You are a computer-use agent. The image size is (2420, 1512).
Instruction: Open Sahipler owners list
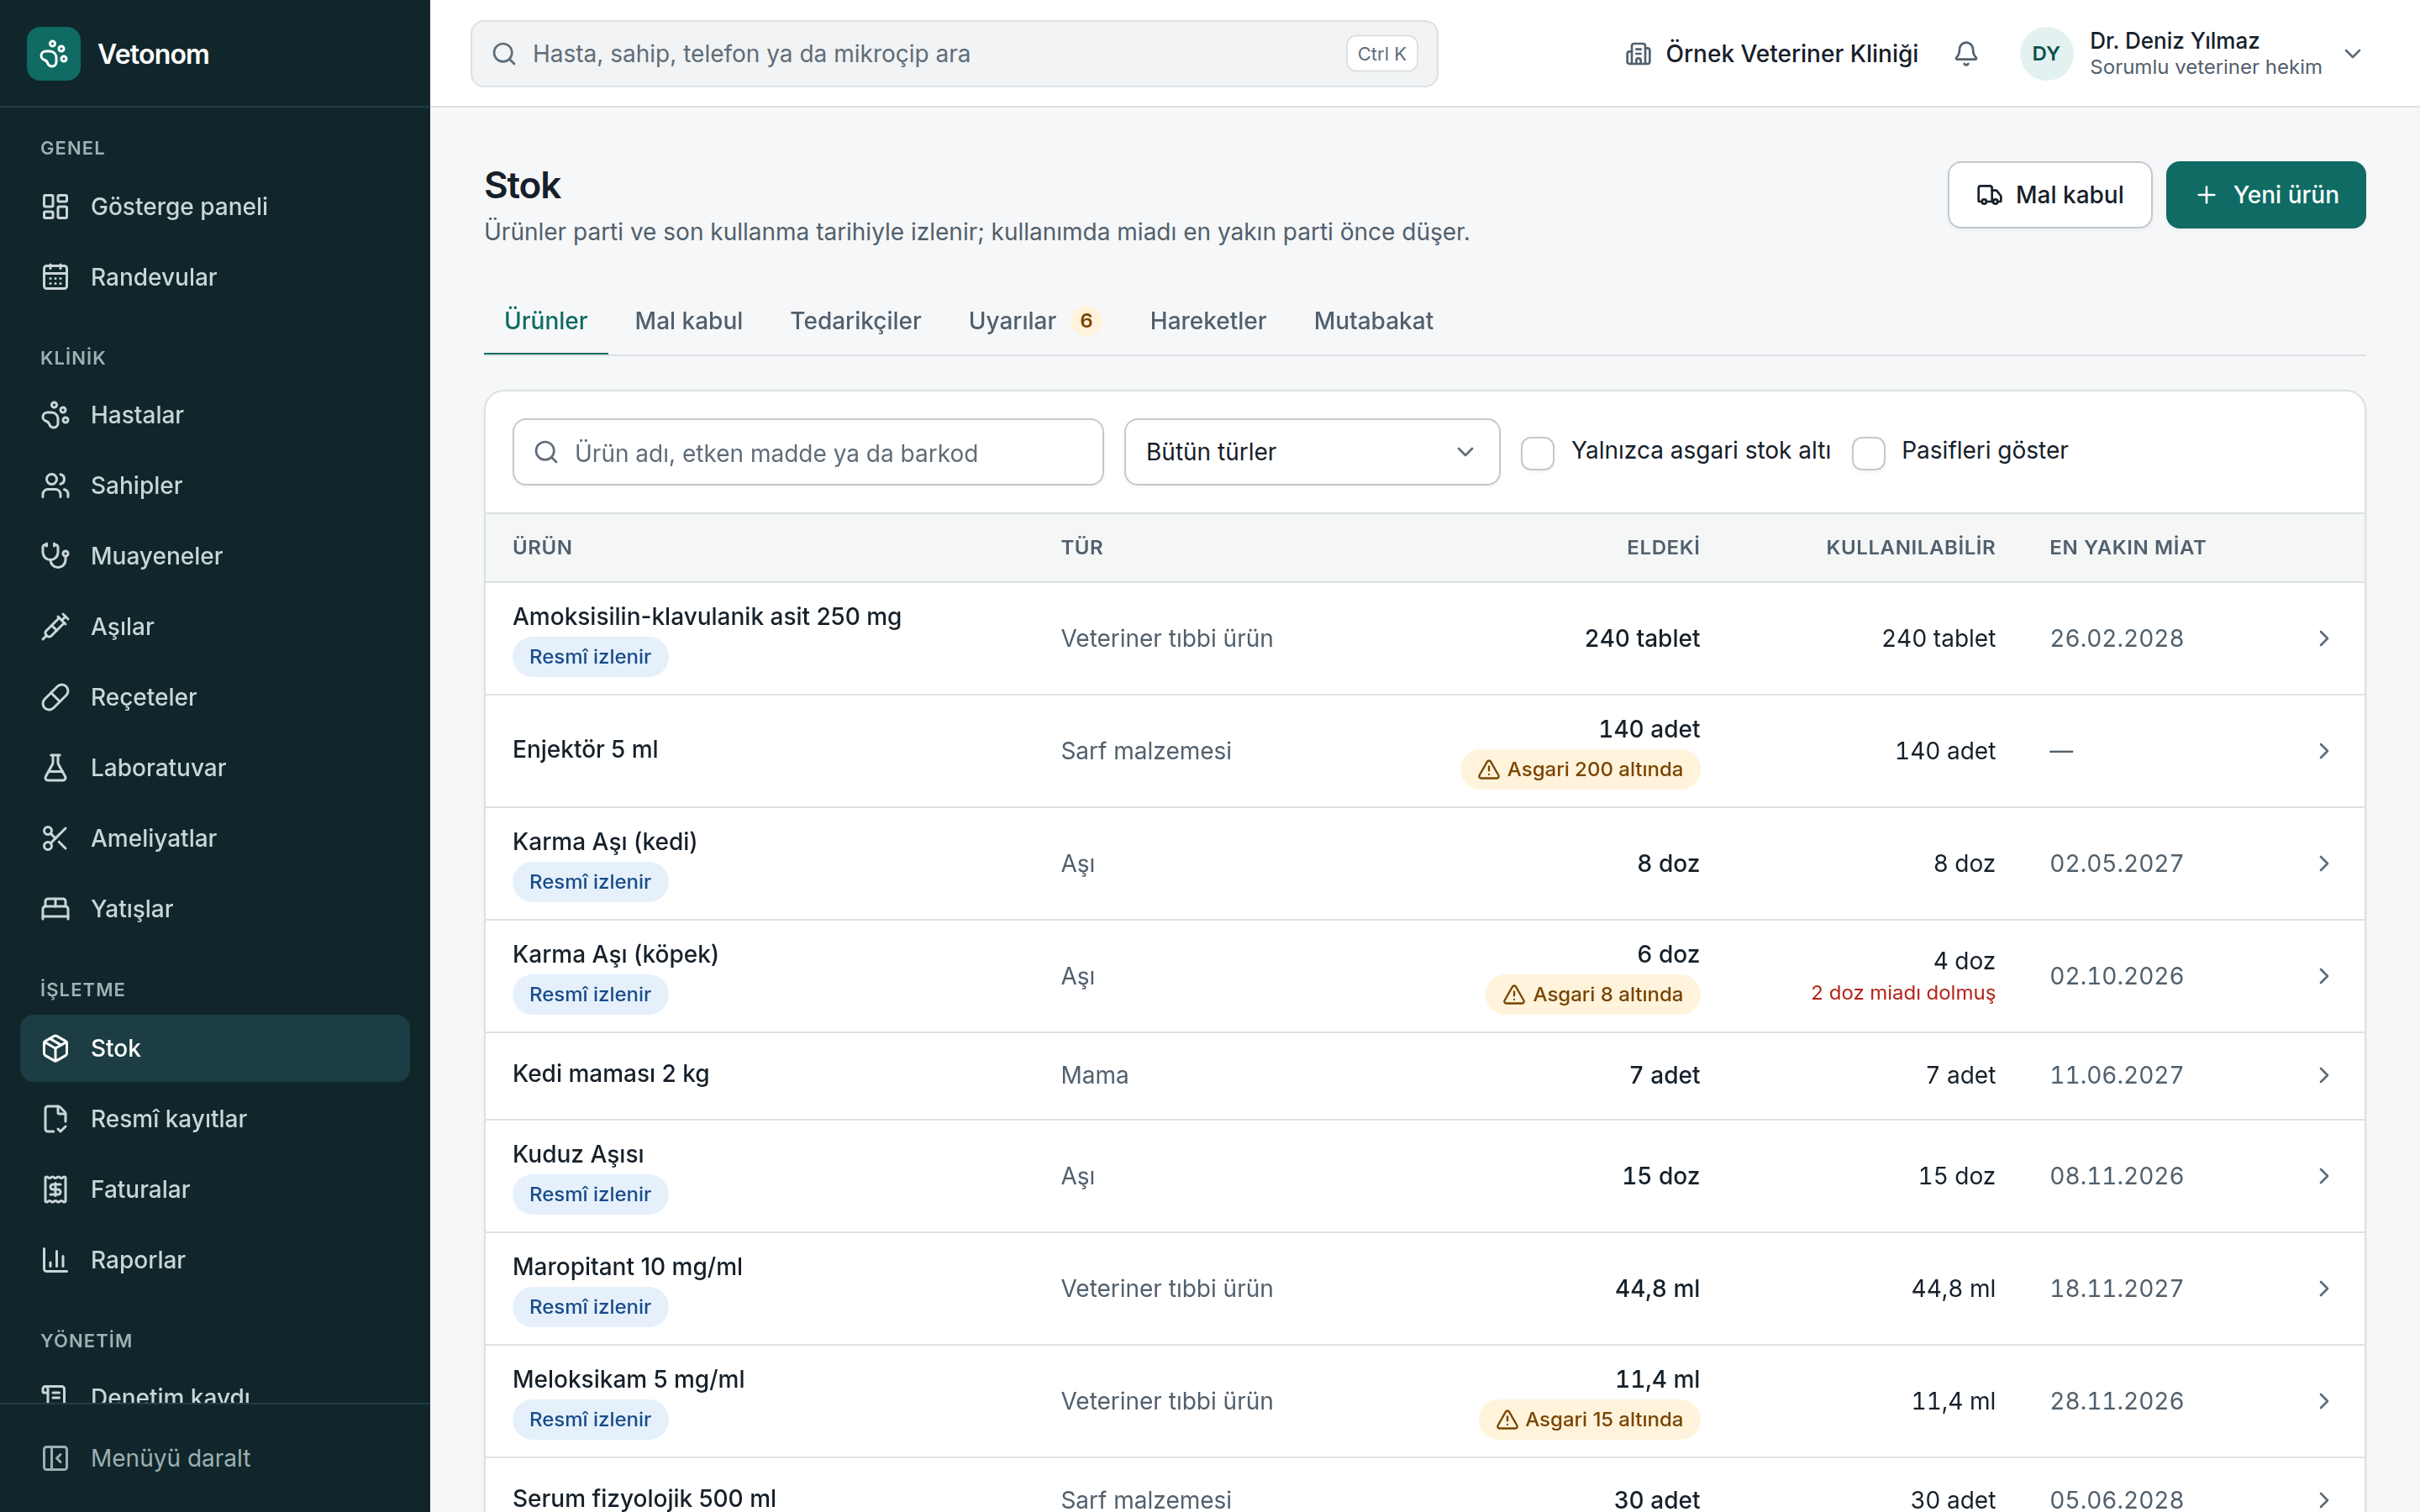click(x=215, y=485)
